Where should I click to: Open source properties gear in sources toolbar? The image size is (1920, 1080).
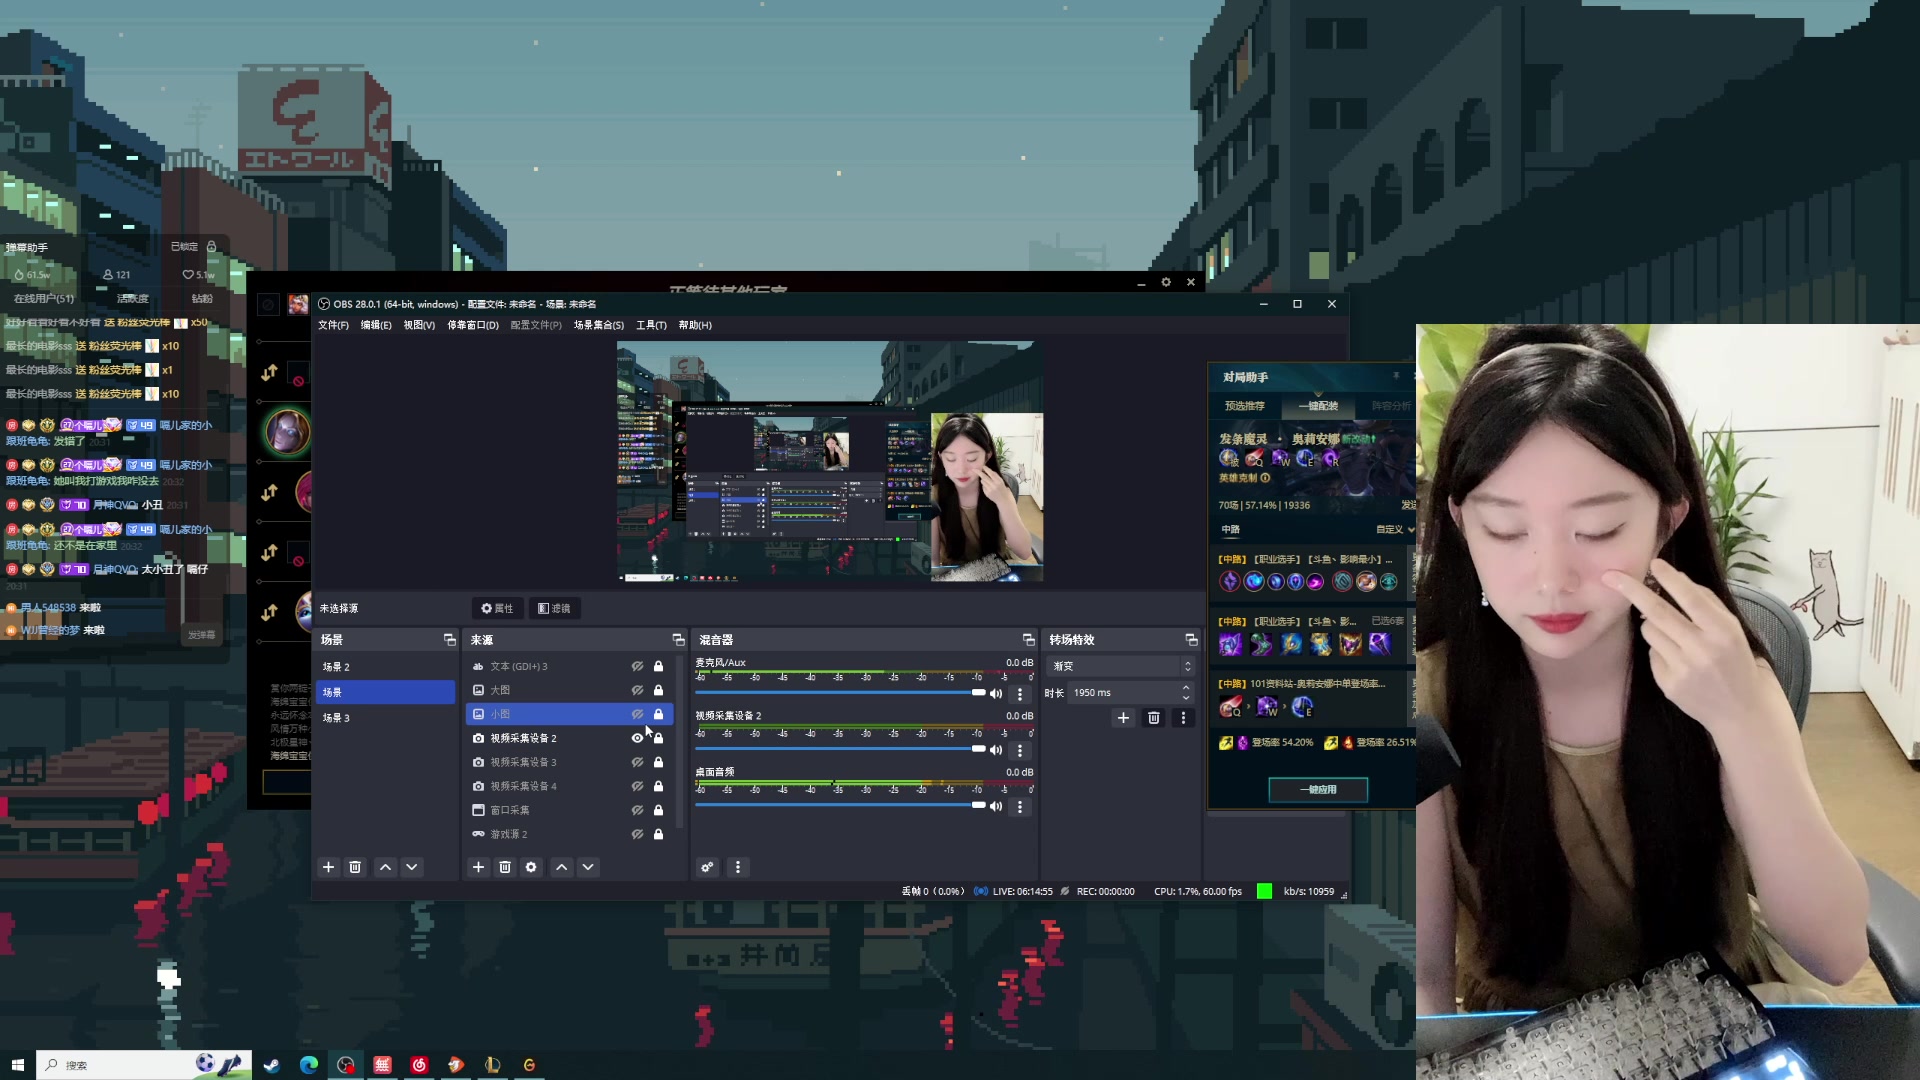pyautogui.click(x=532, y=867)
